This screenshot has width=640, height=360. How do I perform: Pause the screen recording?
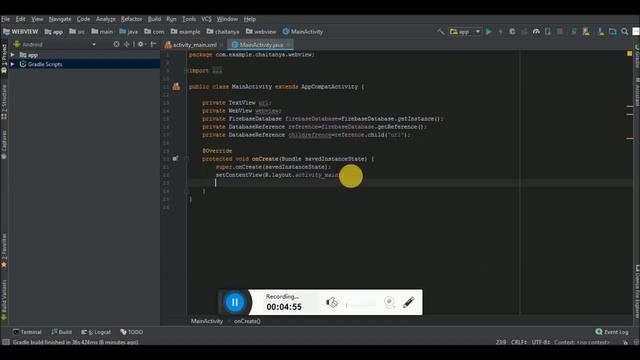(x=235, y=302)
